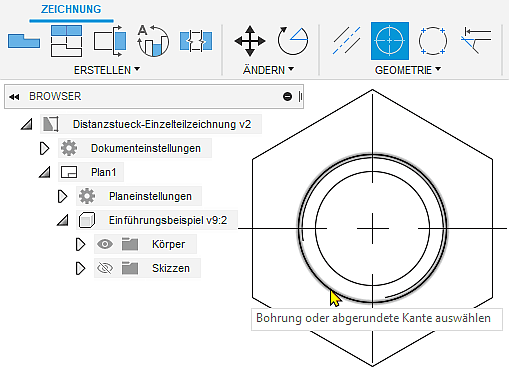Select the Move tool
509x369 pixels.
click(x=250, y=41)
